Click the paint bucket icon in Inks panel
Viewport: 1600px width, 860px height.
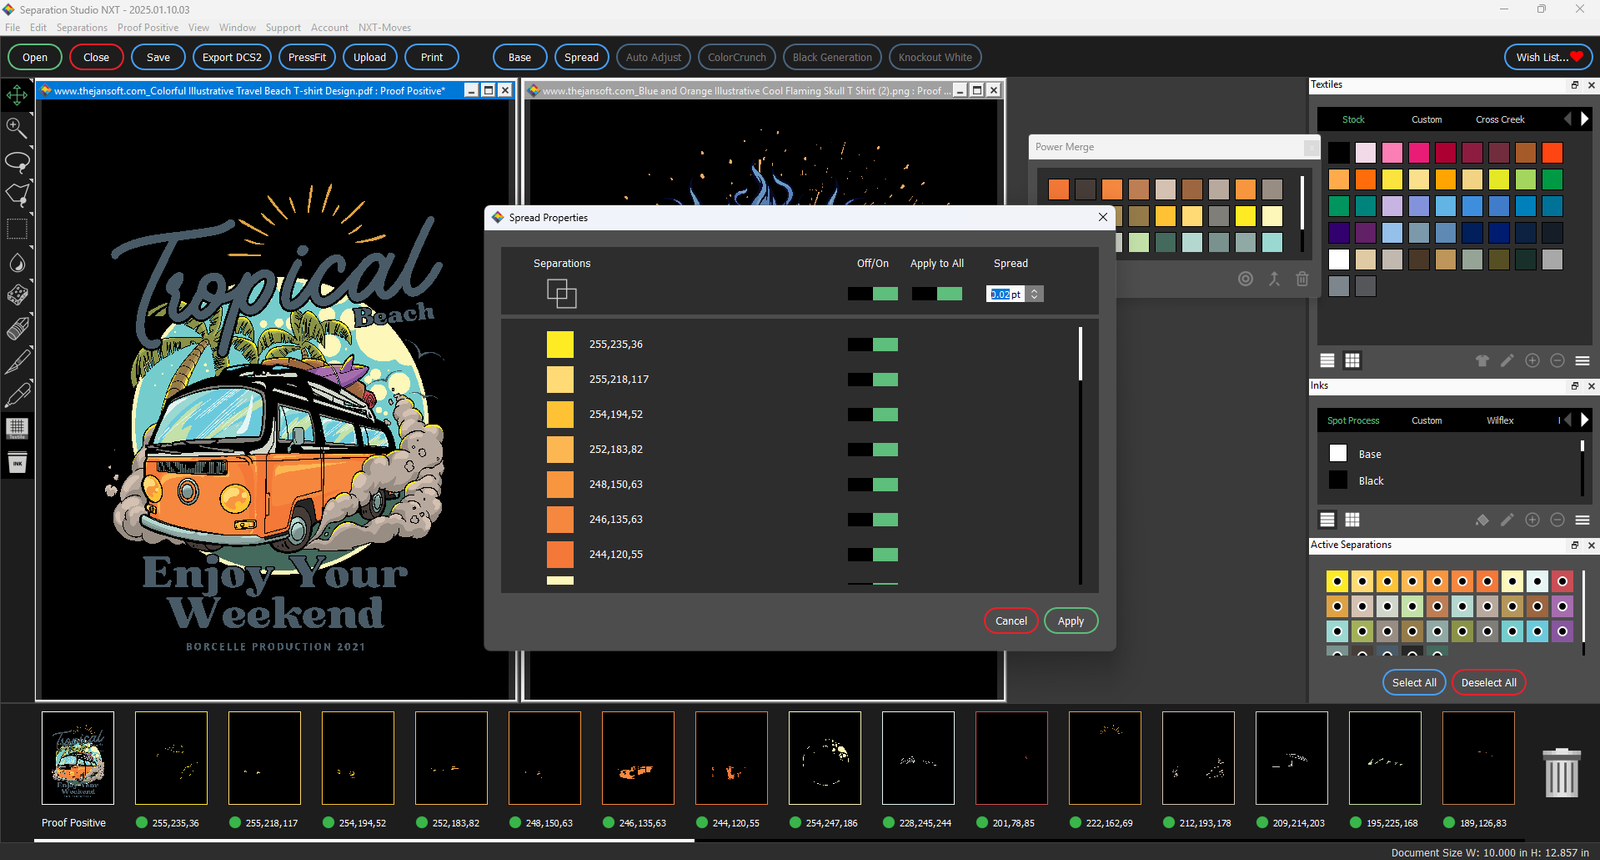[1482, 519]
